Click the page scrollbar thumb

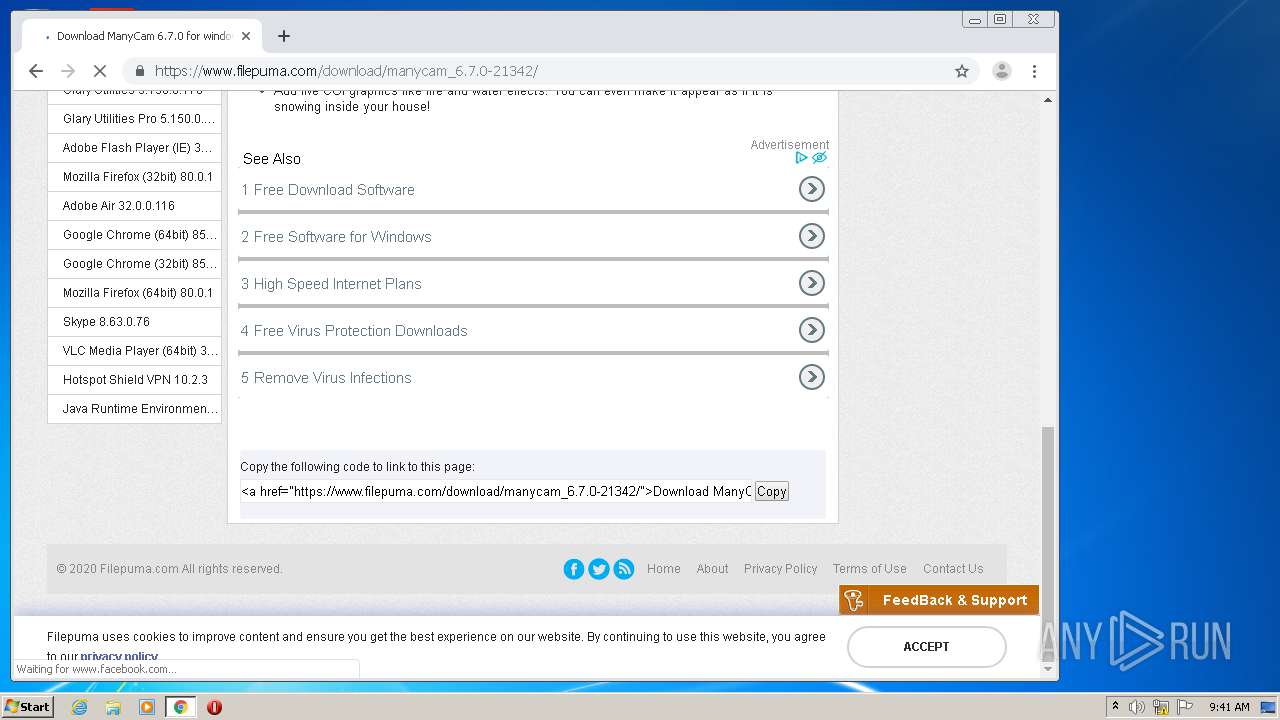pyautogui.click(x=1048, y=542)
